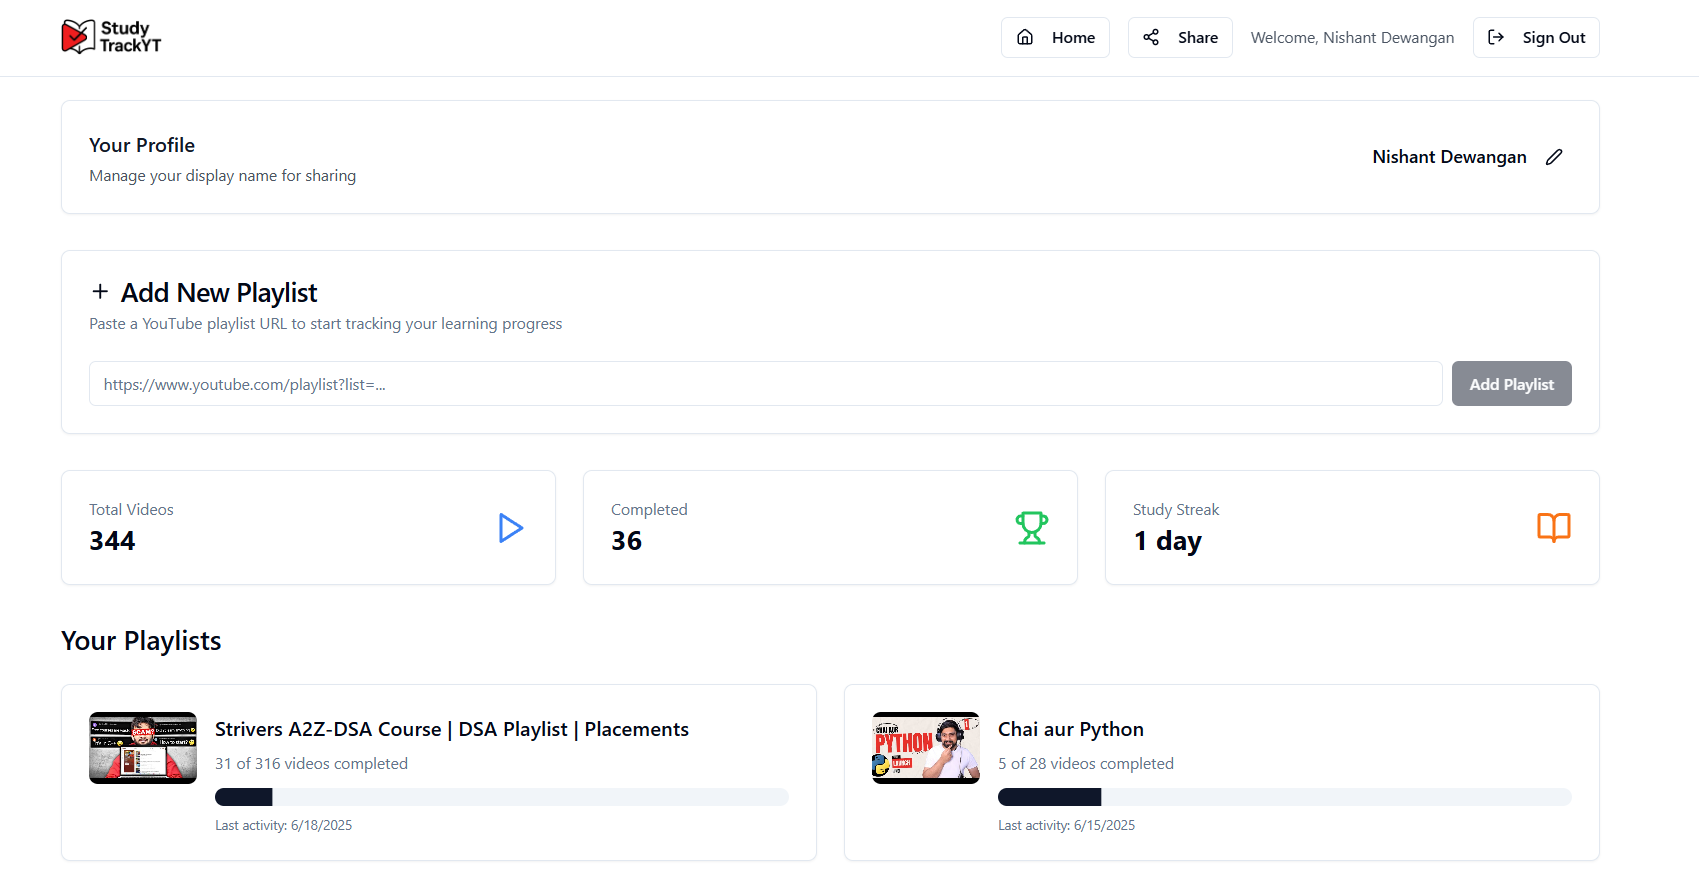Open Strivers A2Z-DSA Course playlist title

pyautogui.click(x=452, y=729)
